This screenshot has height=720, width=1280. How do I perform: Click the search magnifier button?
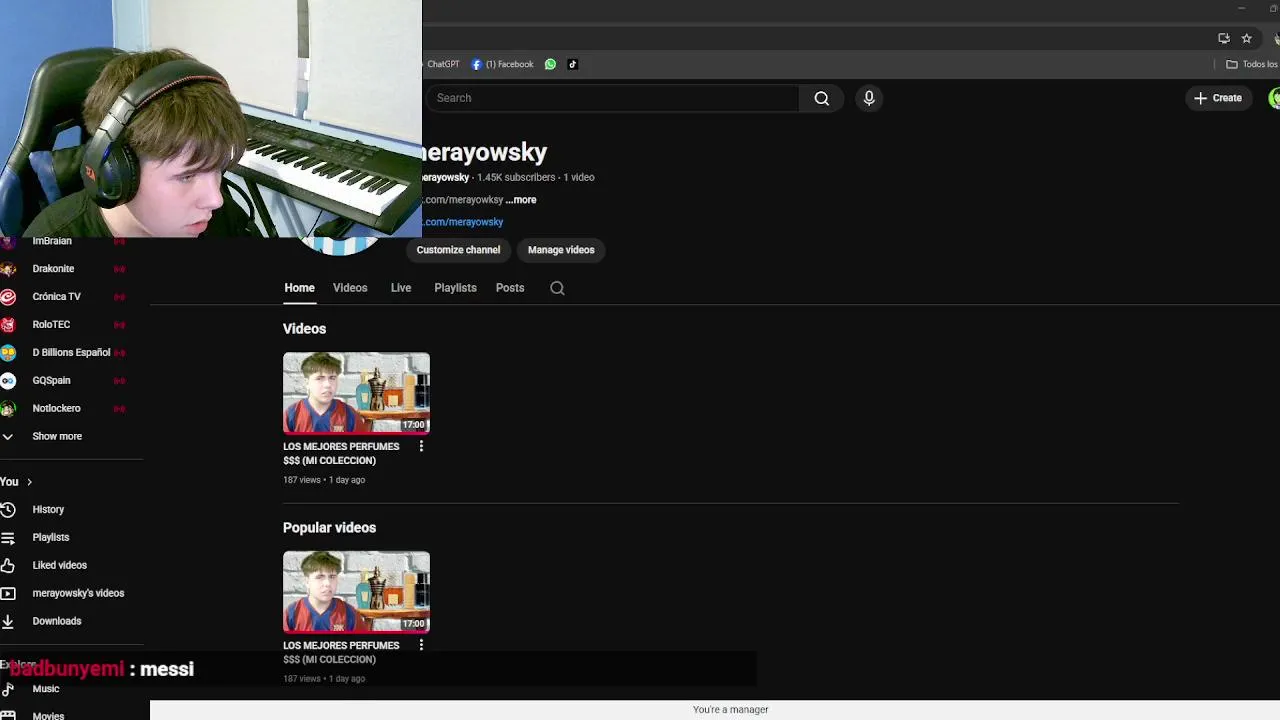tap(821, 98)
